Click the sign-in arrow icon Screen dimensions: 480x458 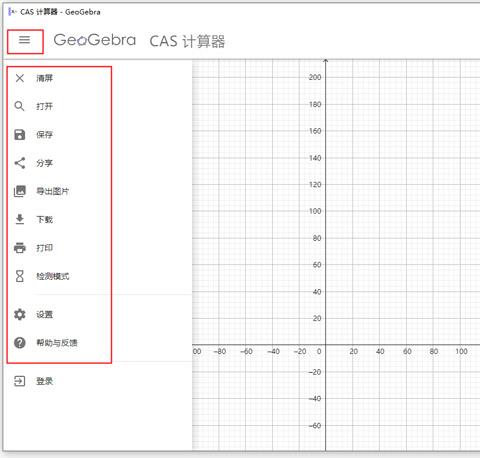pyautogui.click(x=20, y=381)
